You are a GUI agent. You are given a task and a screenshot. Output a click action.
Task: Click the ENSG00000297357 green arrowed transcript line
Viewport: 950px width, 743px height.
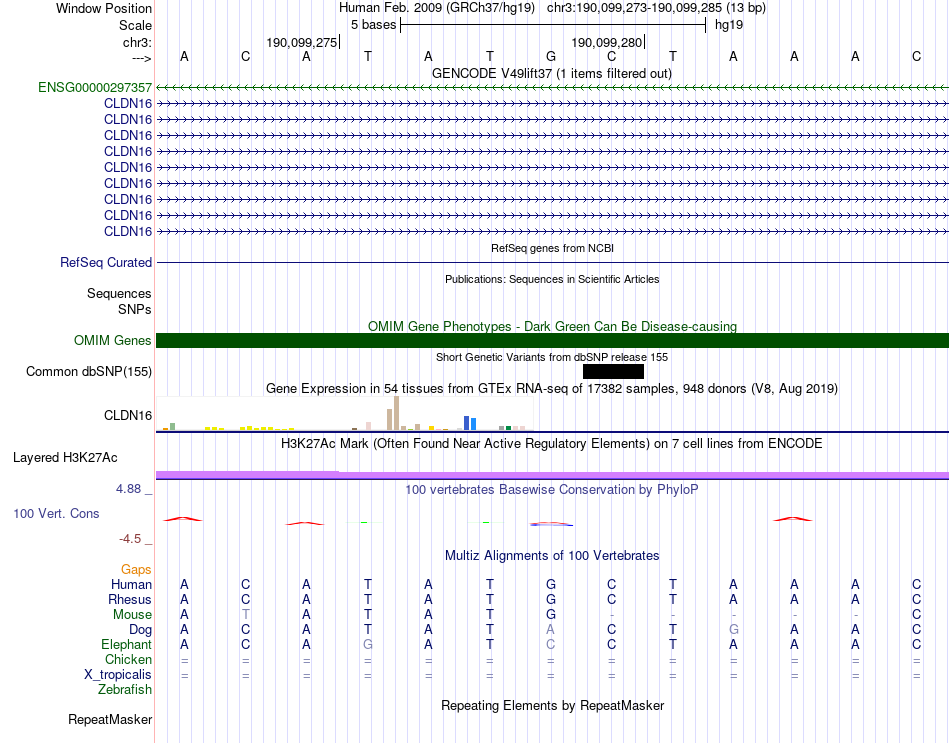tap(552, 87)
